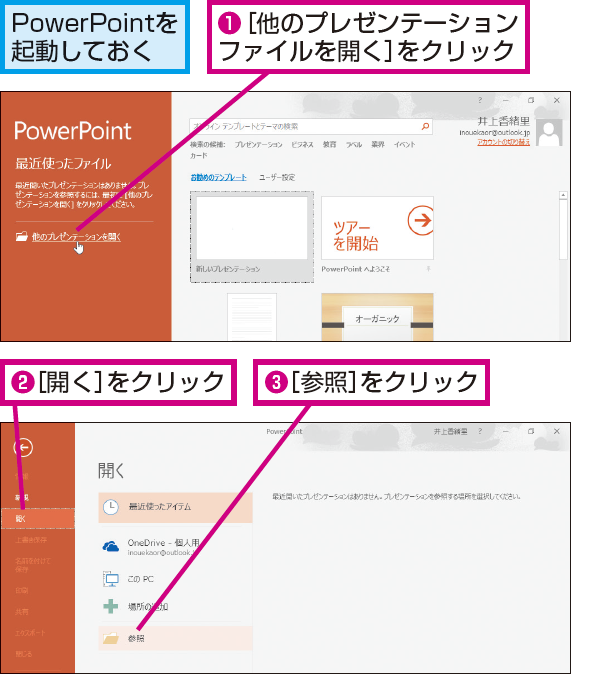Select 新規 in the Backstage sidebar
The height and width of the screenshot is (674, 600).
[x=22, y=497]
